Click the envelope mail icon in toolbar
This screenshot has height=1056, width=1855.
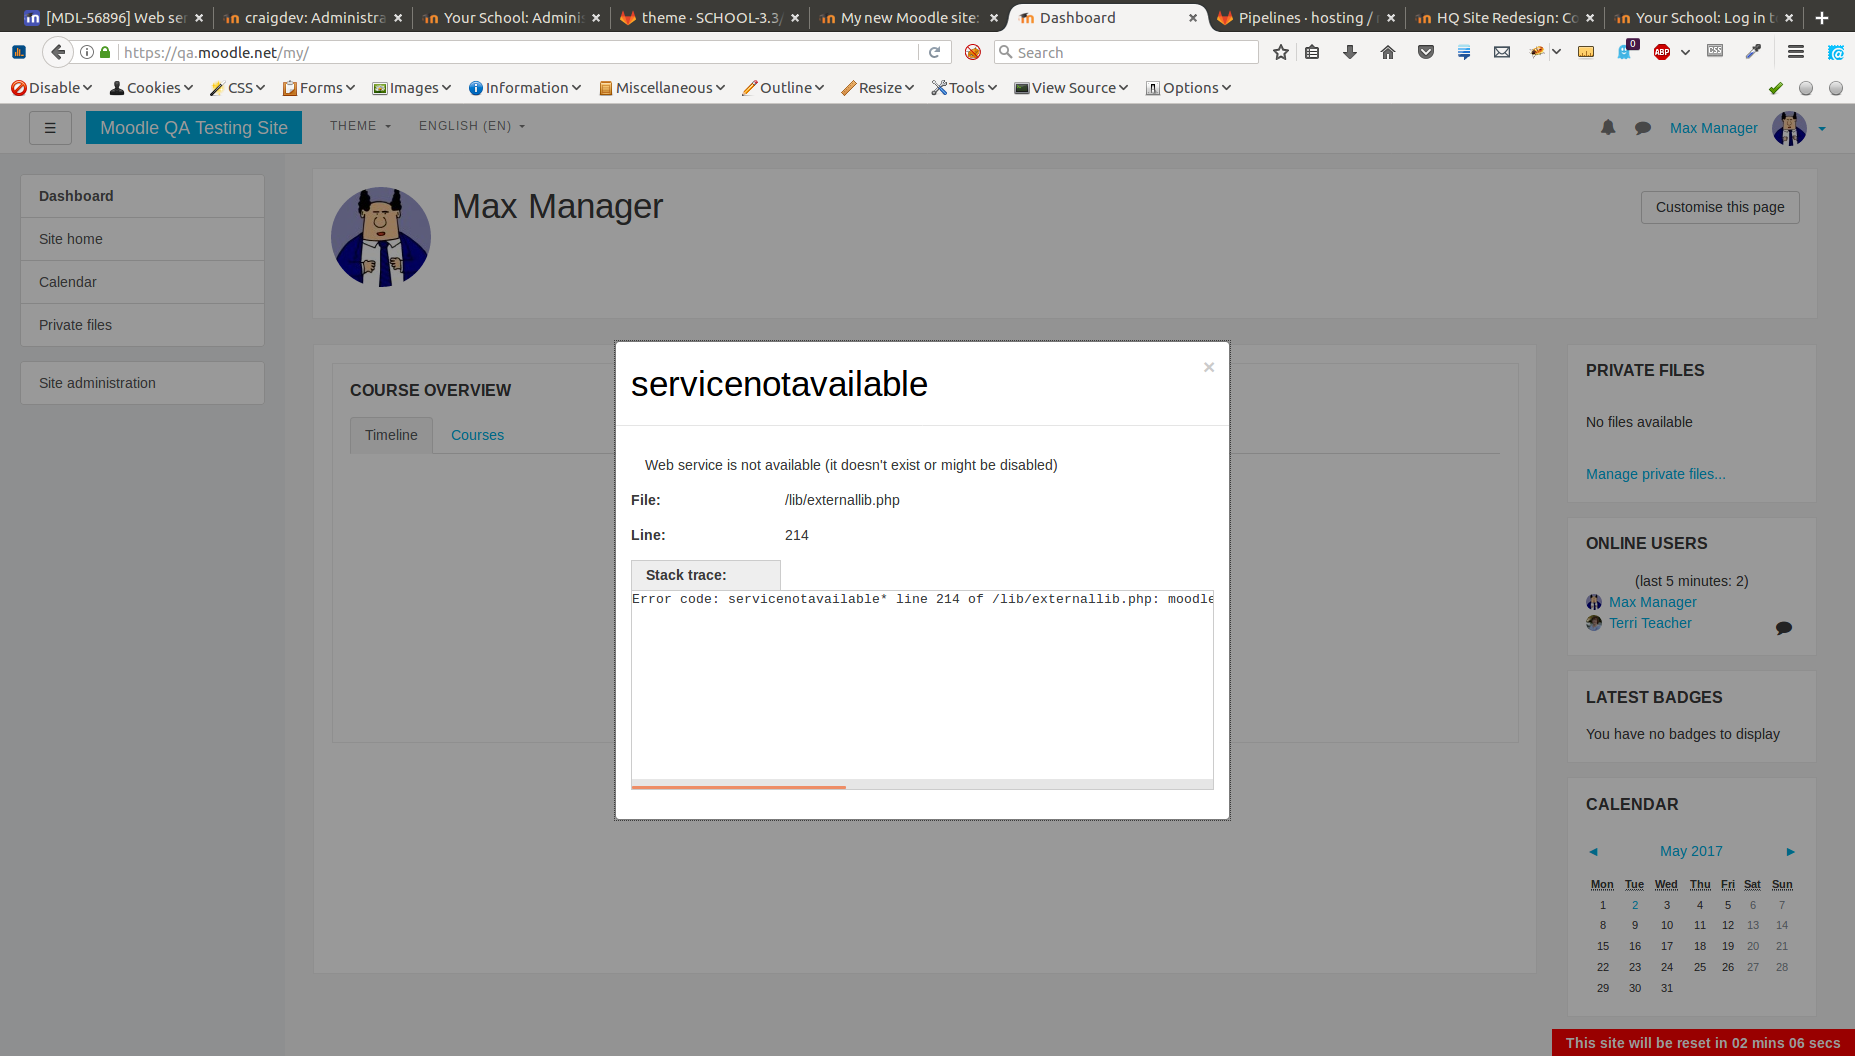[x=1502, y=52]
